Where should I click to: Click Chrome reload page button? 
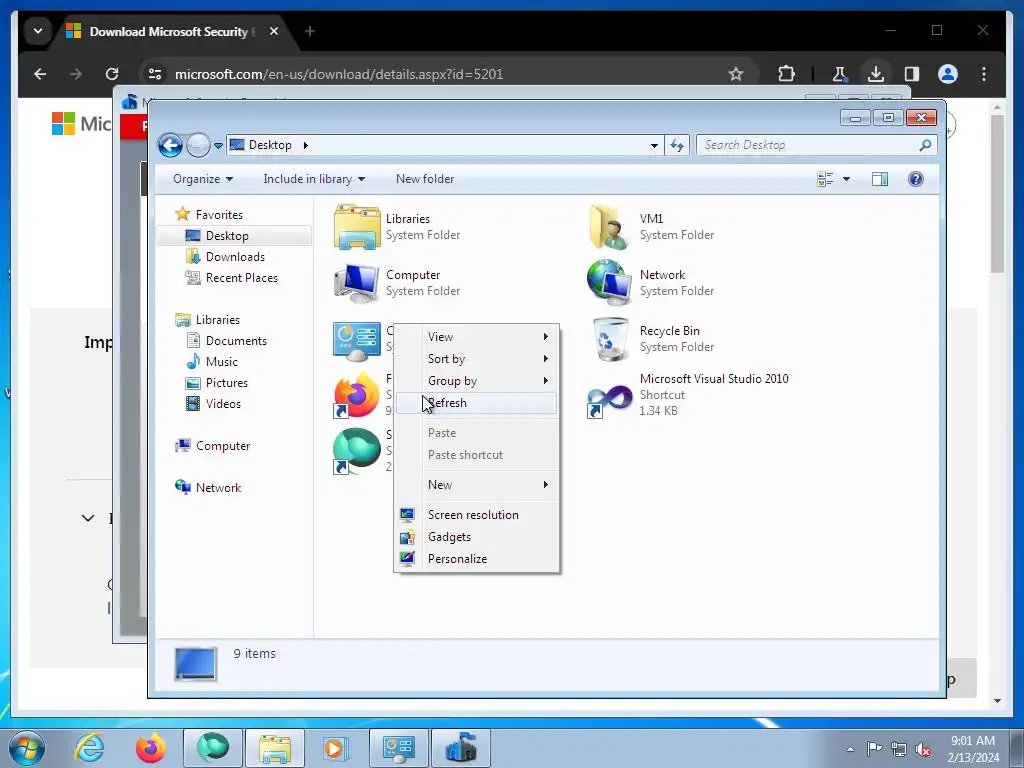[x=112, y=74]
